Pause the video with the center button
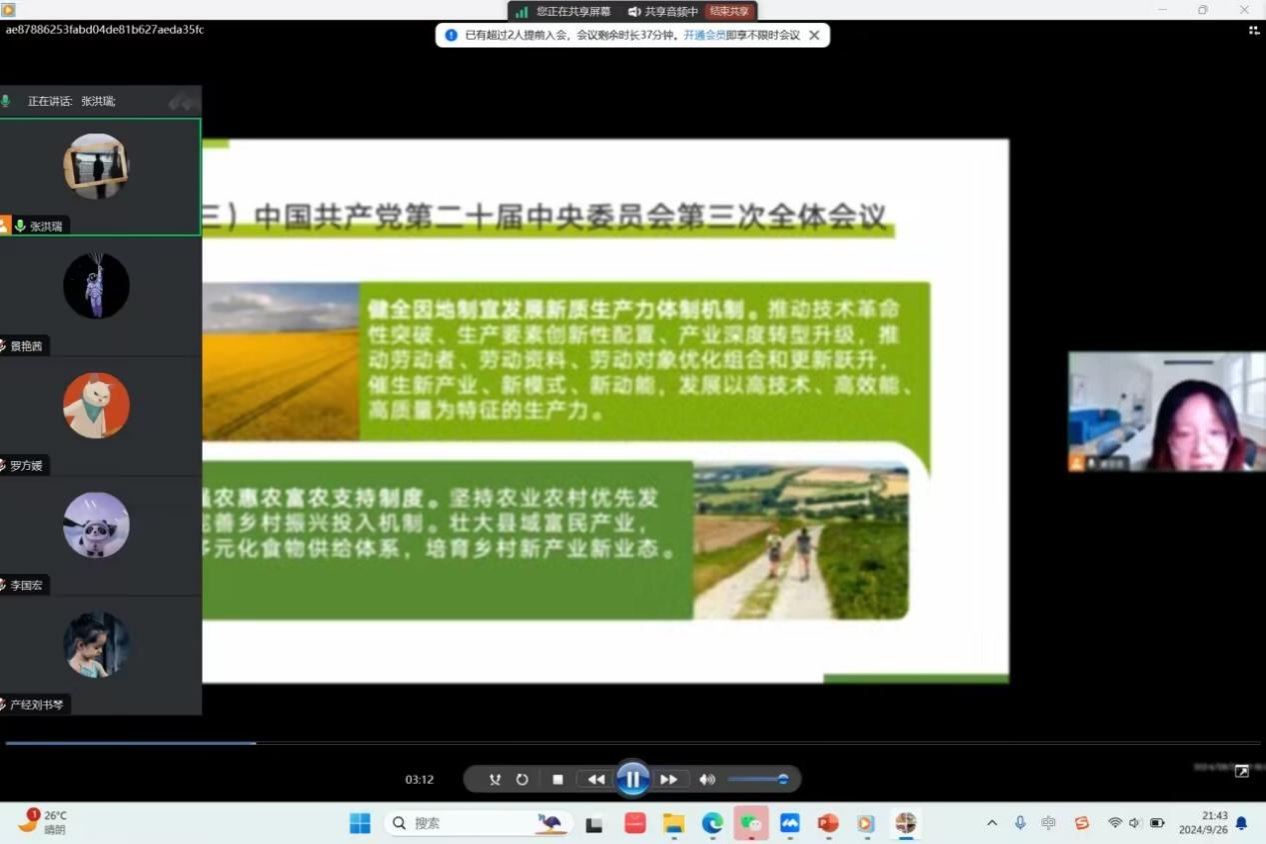Viewport: 1266px width, 844px height. (632, 779)
